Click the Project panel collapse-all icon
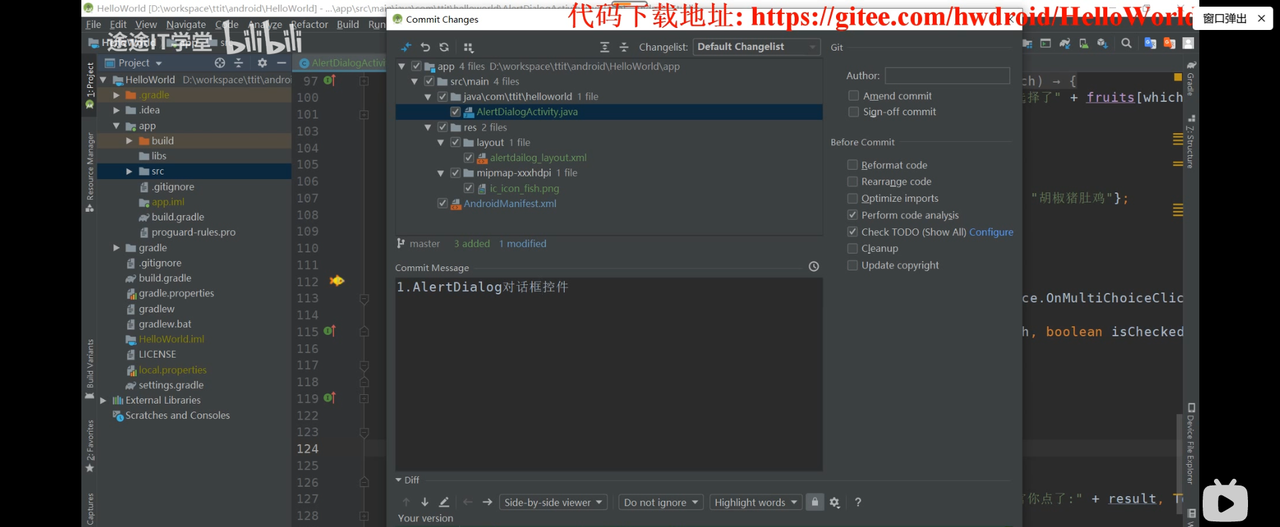Viewport: 1280px width, 527px height. [238, 63]
